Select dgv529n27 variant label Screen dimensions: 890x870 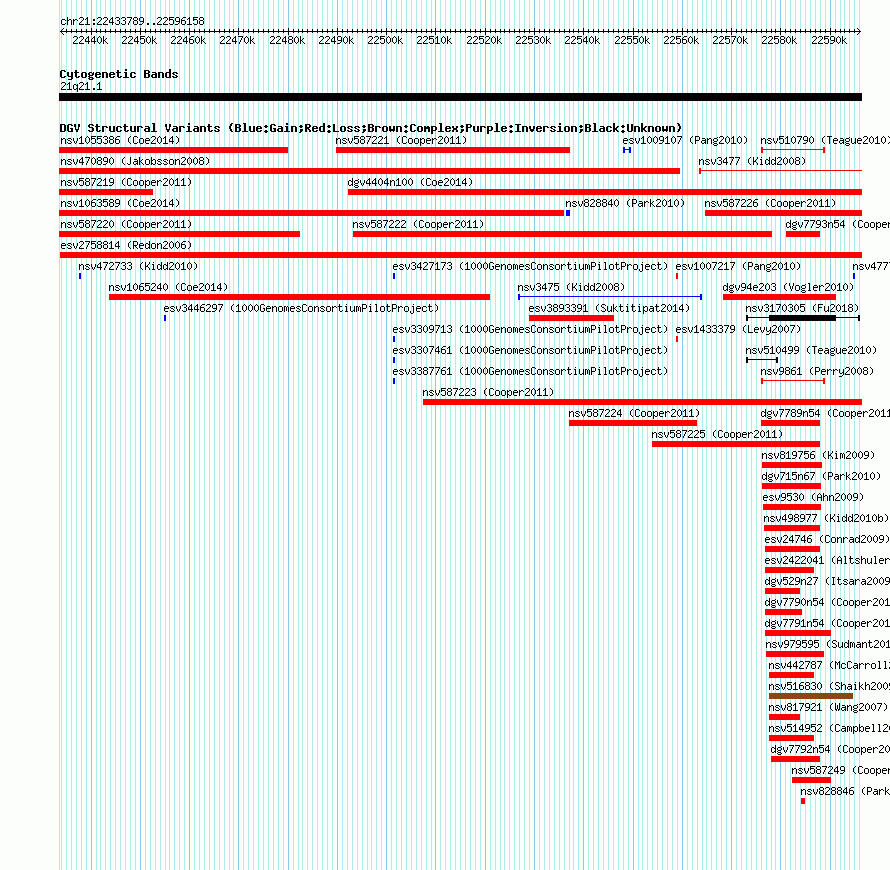pyautogui.click(x=827, y=581)
